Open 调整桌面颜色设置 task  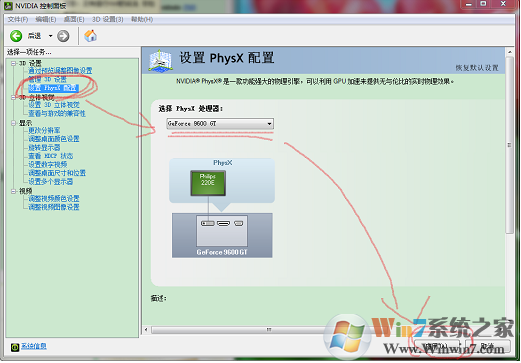pos(54,139)
